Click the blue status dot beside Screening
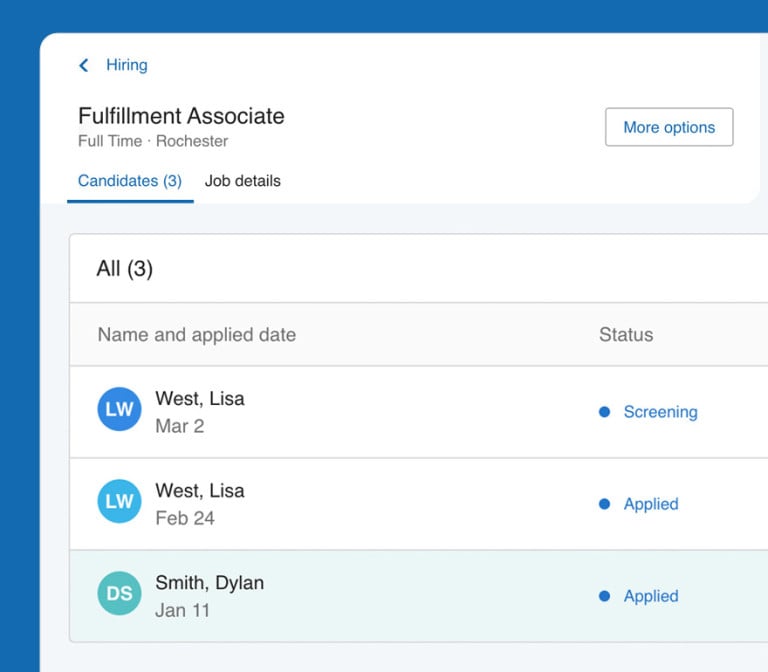 tap(604, 412)
